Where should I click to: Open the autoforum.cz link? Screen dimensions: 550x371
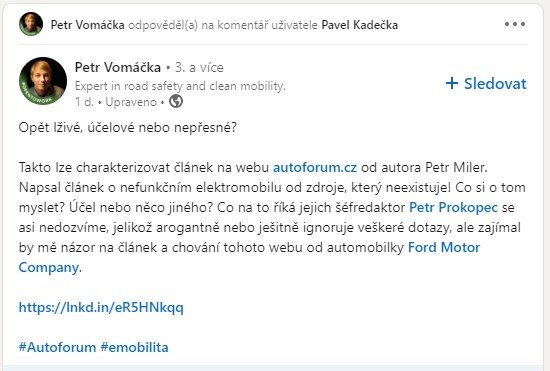pyautogui.click(x=315, y=167)
